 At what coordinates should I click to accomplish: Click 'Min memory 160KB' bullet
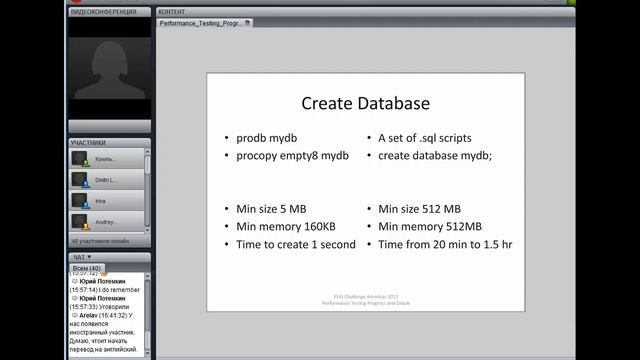[x=286, y=227]
